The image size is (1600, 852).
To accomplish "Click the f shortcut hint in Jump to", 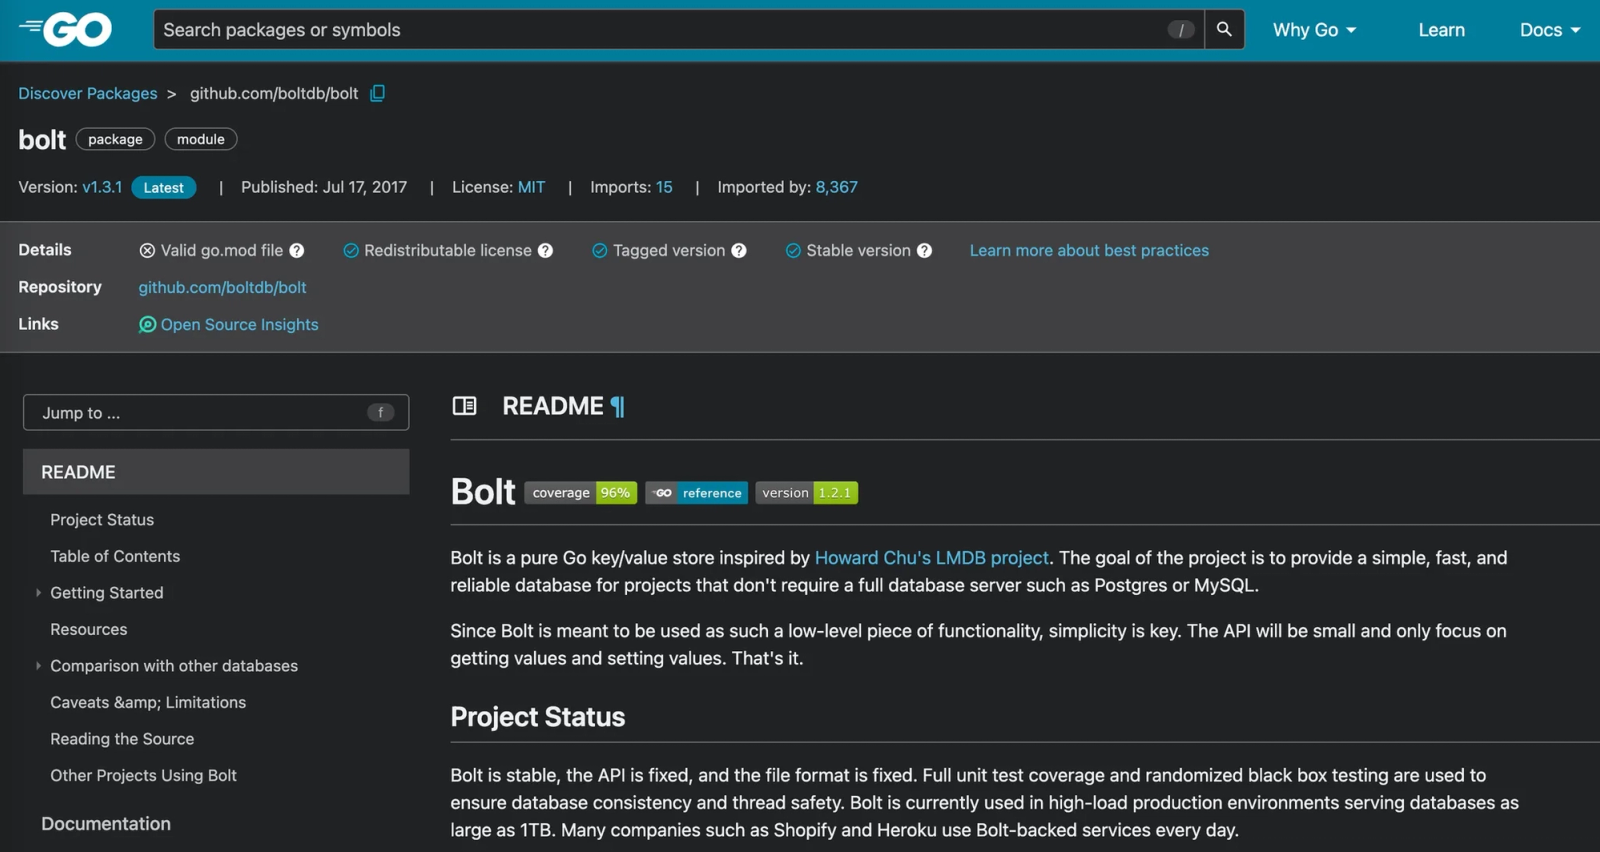I will click(x=380, y=412).
